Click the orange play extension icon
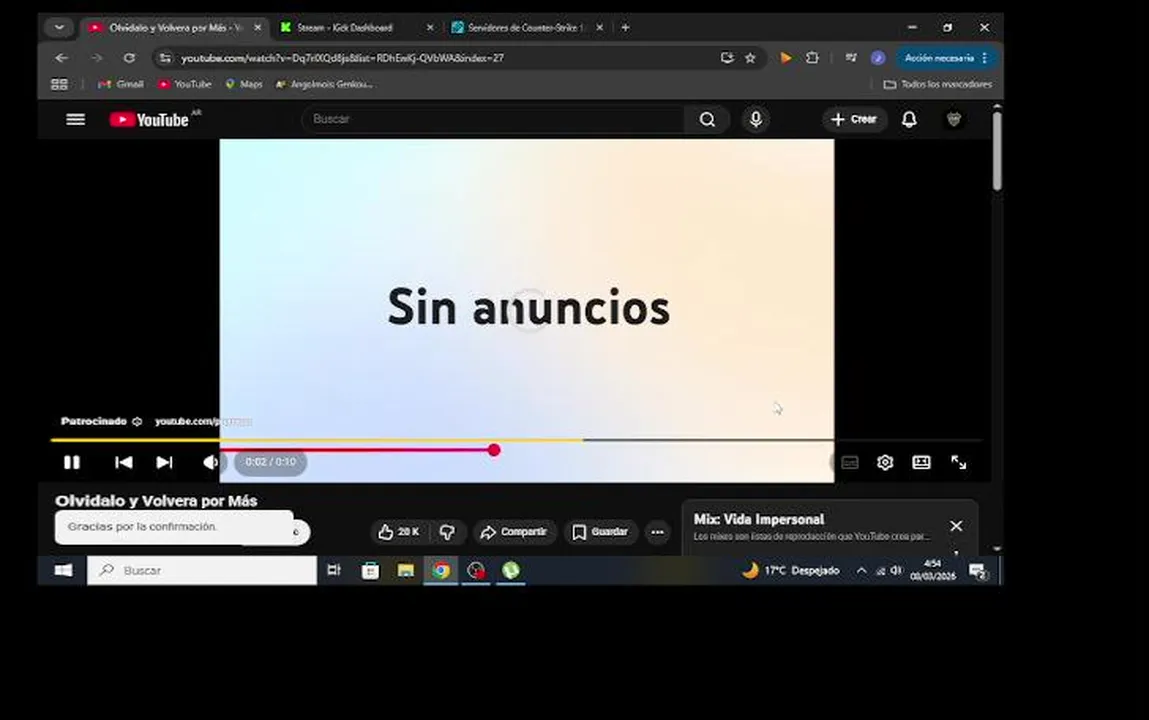Image resolution: width=1149 pixels, height=720 pixels. click(786, 58)
